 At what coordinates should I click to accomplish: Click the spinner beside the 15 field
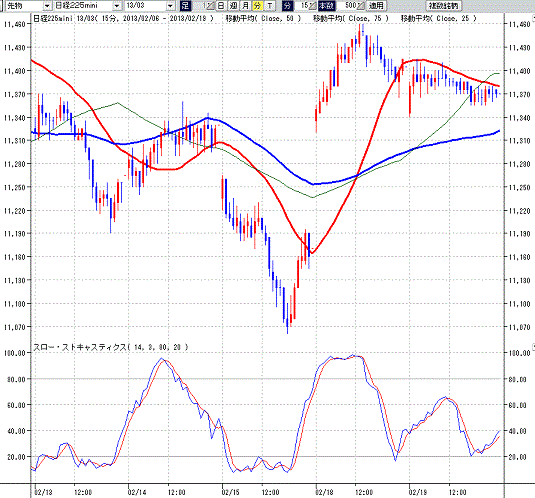point(312,5)
